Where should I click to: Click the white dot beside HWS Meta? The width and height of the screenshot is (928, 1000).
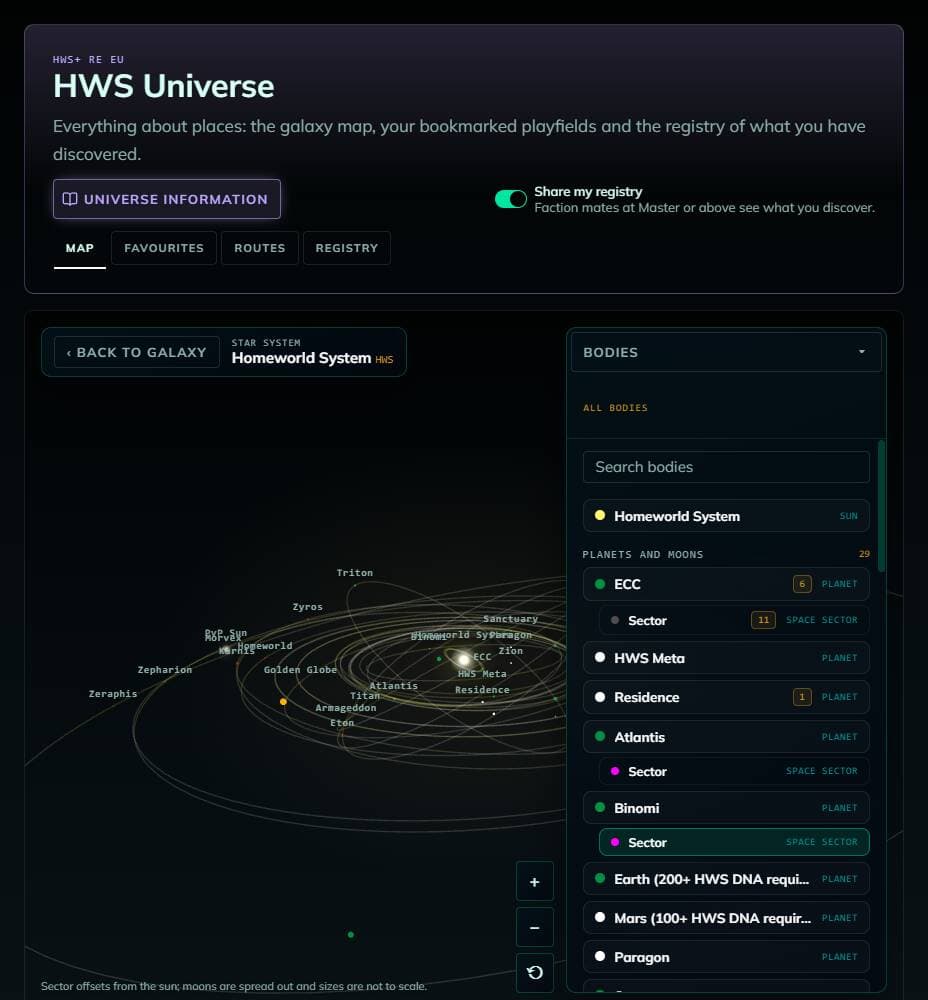600,657
